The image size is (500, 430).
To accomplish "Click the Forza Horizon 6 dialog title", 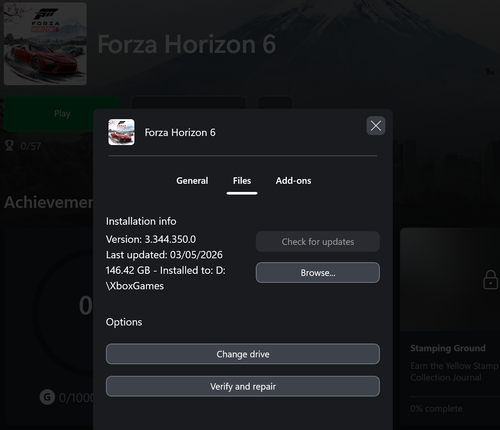I will [x=180, y=133].
